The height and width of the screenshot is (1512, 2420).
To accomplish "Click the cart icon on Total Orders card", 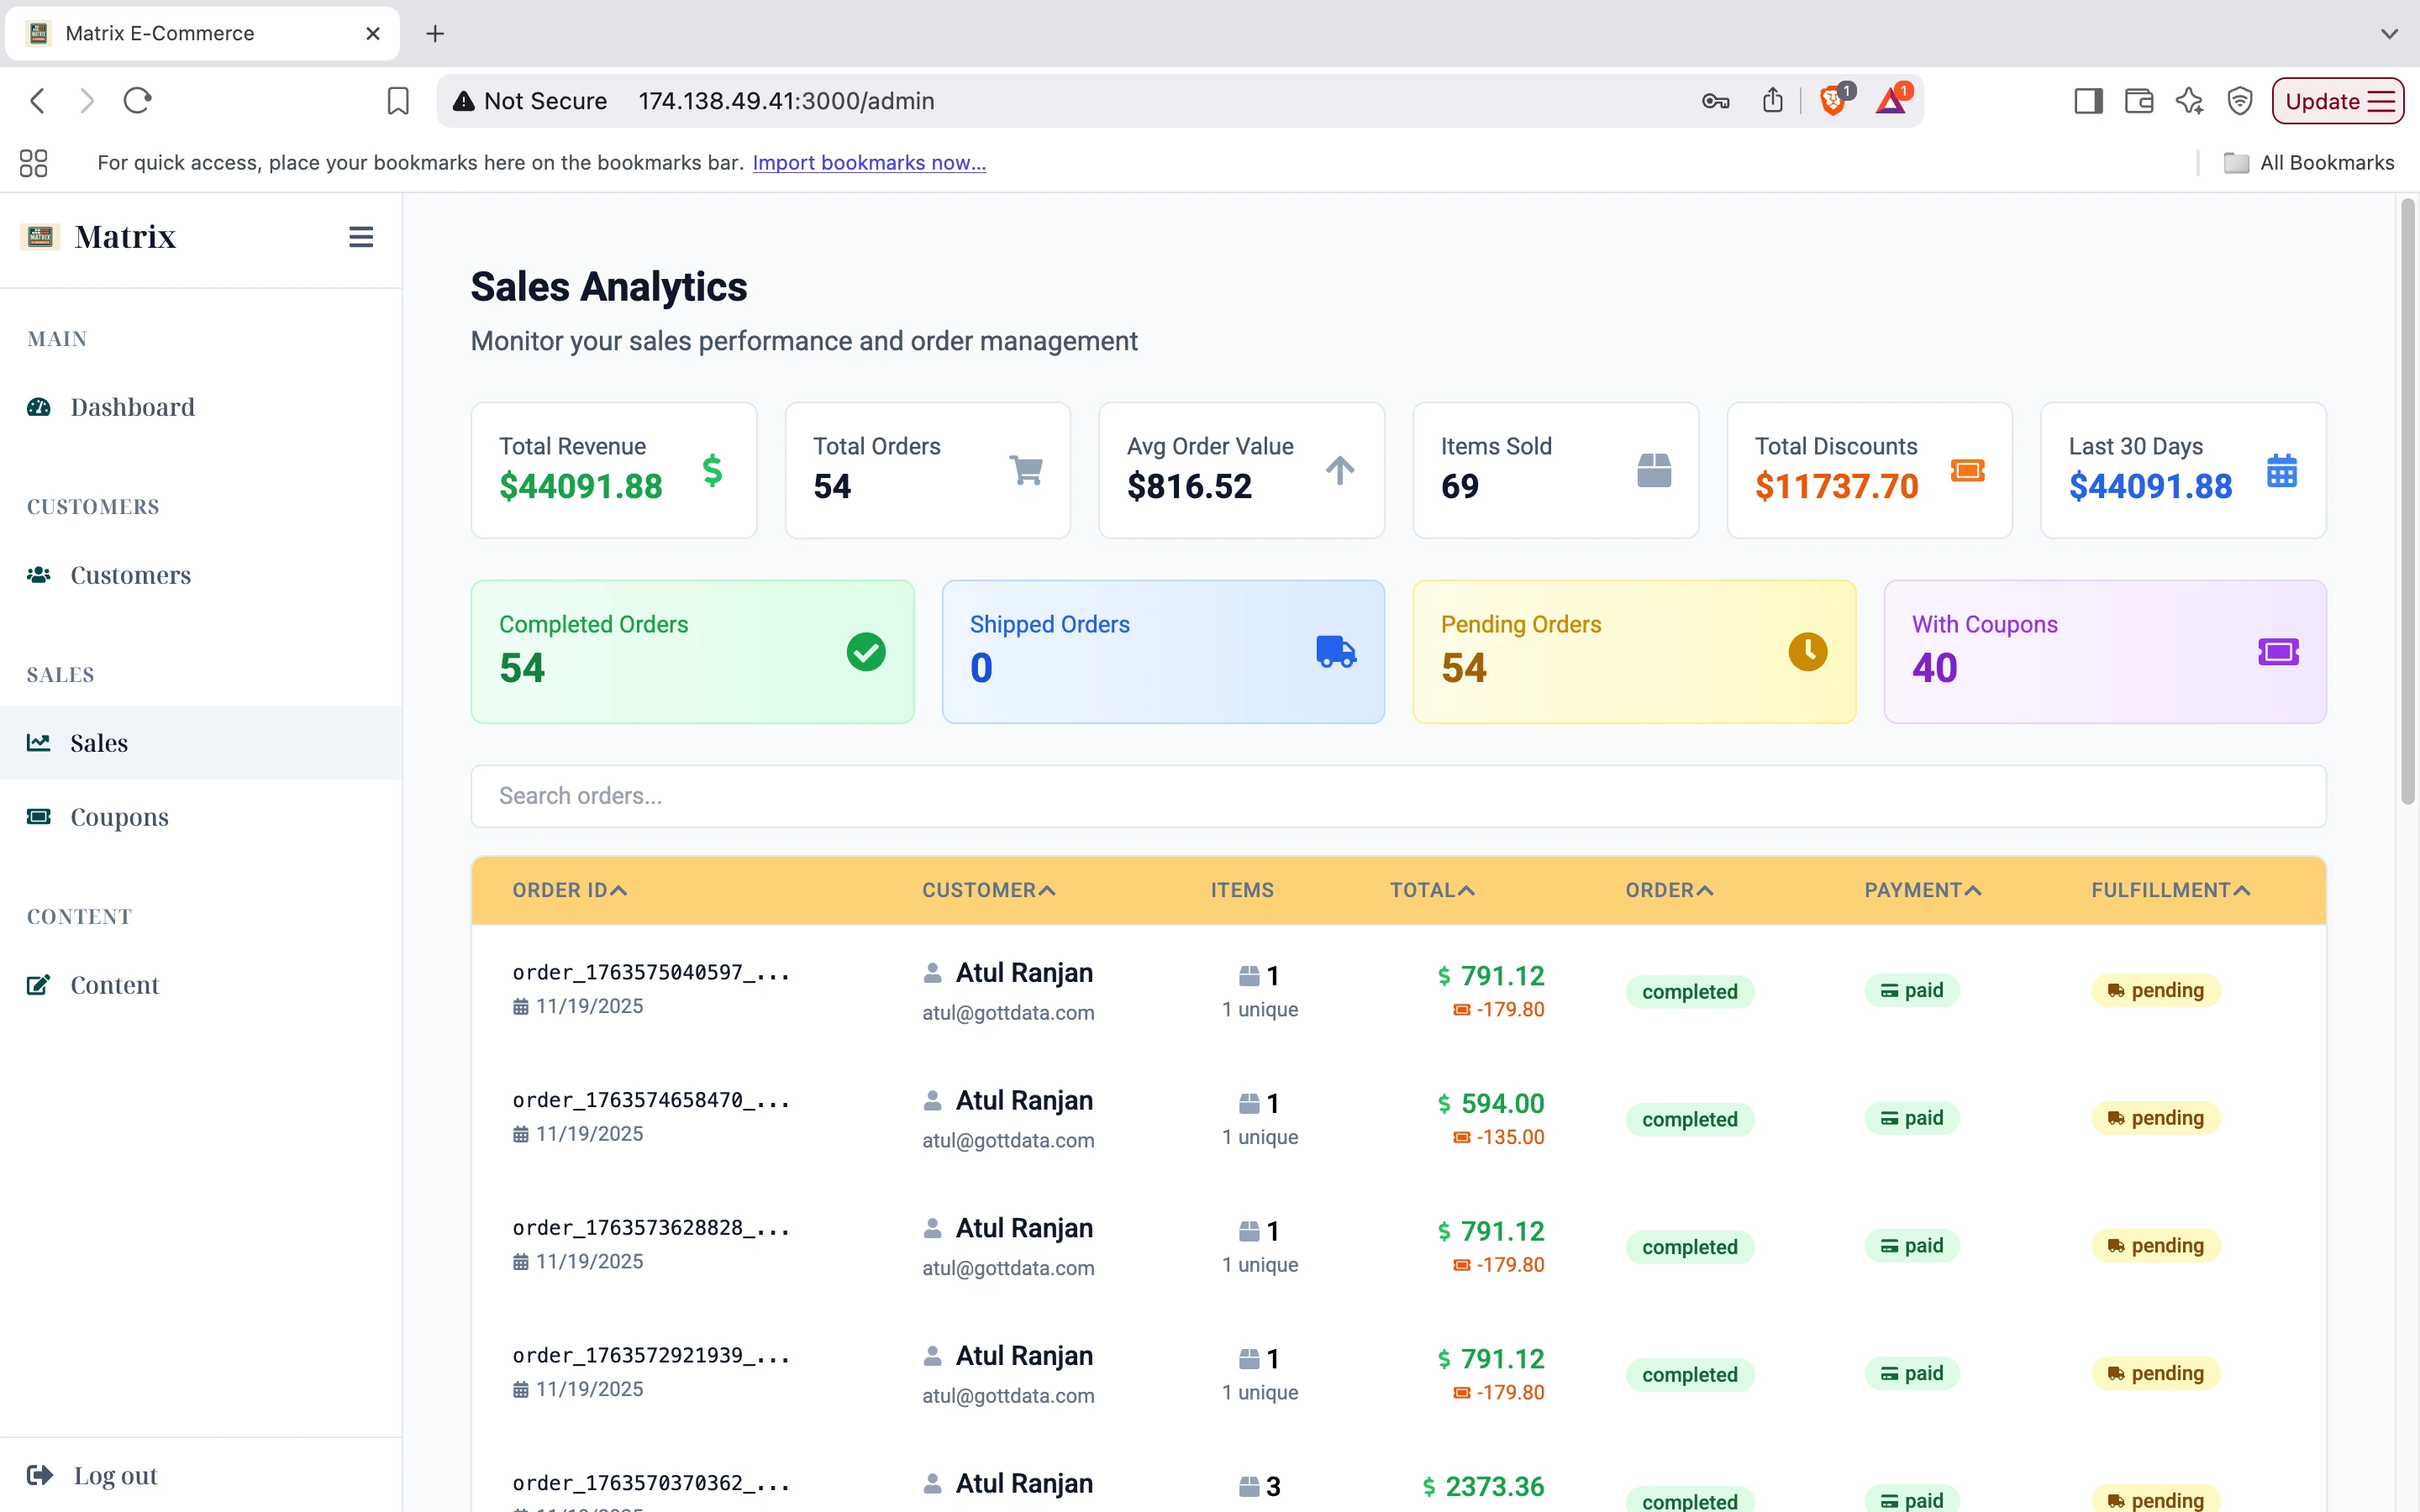I will tap(1026, 469).
